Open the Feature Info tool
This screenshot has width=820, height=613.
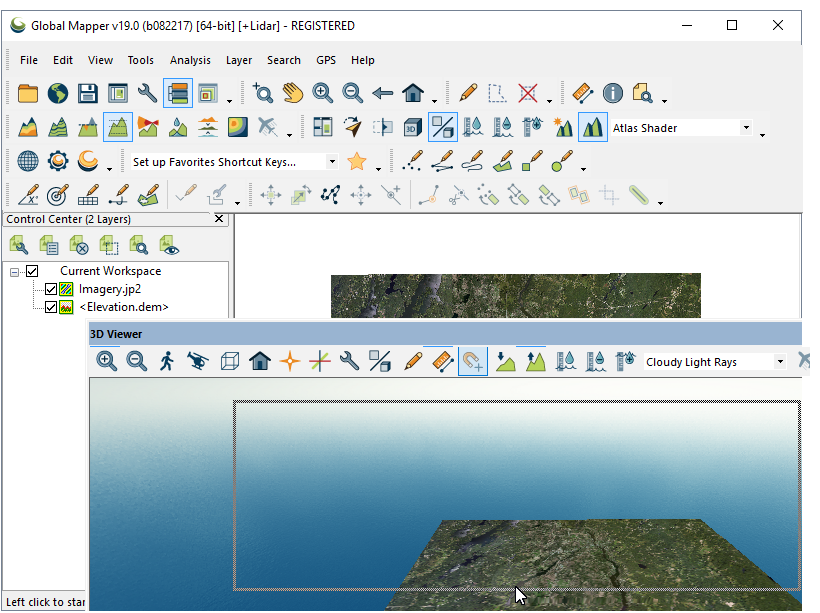point(613,94)
